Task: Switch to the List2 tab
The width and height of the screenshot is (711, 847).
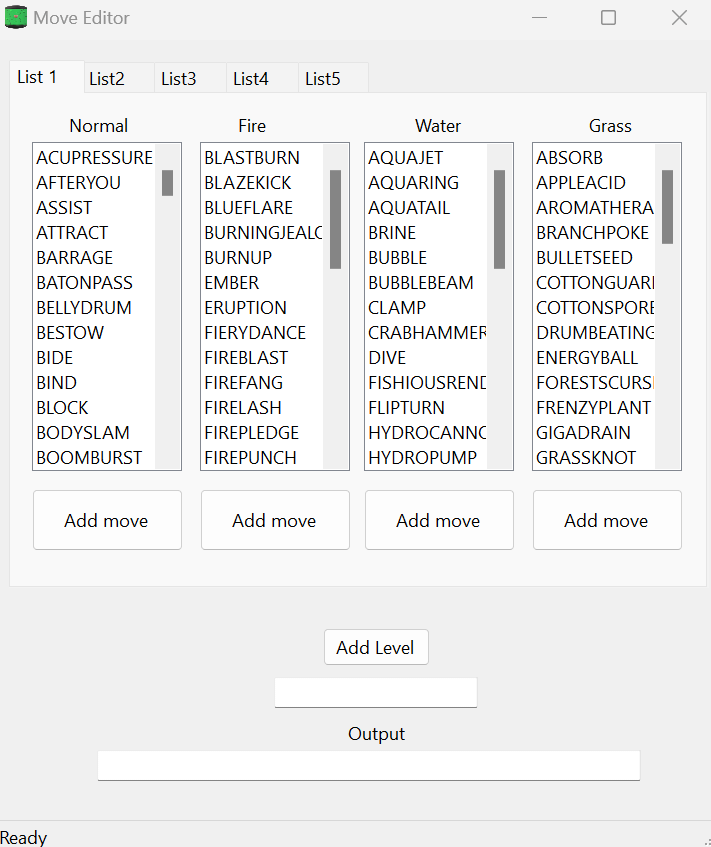Action: pos(107,79)
